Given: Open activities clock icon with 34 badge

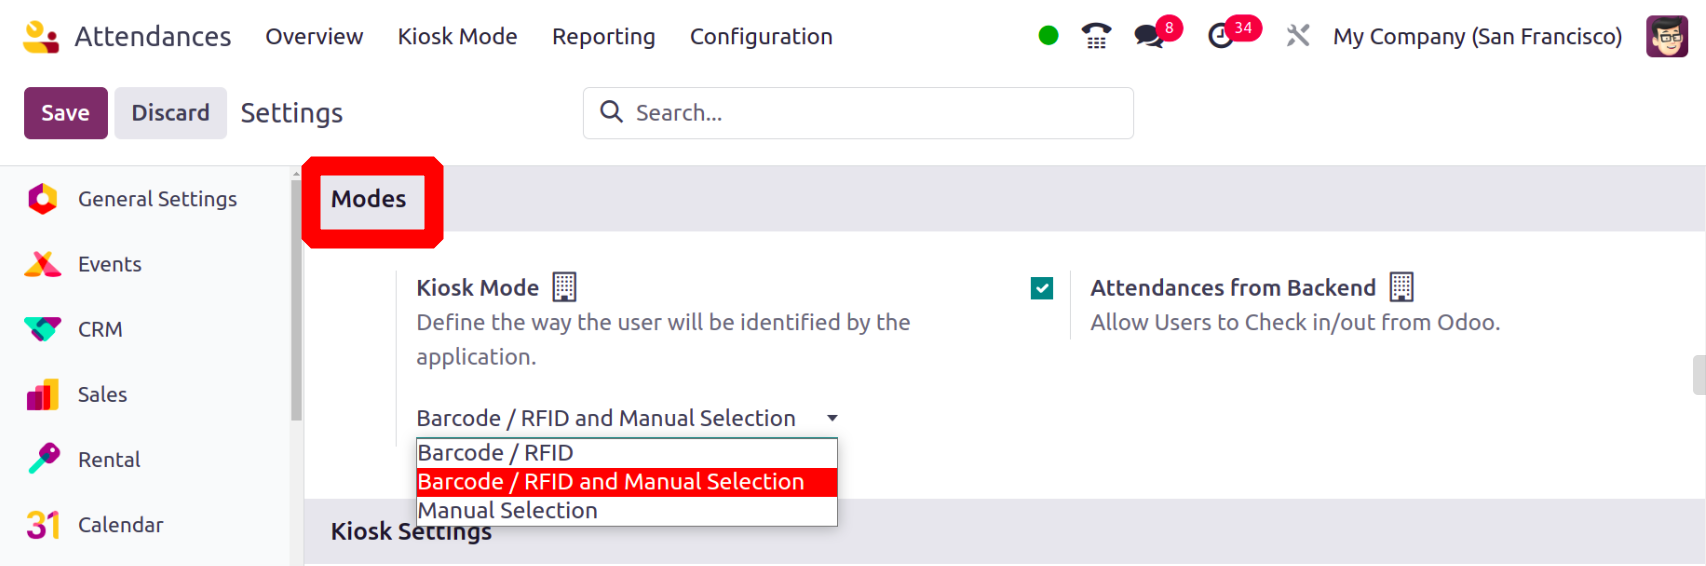Looking at the screenshot, I should coord(1221,36).
